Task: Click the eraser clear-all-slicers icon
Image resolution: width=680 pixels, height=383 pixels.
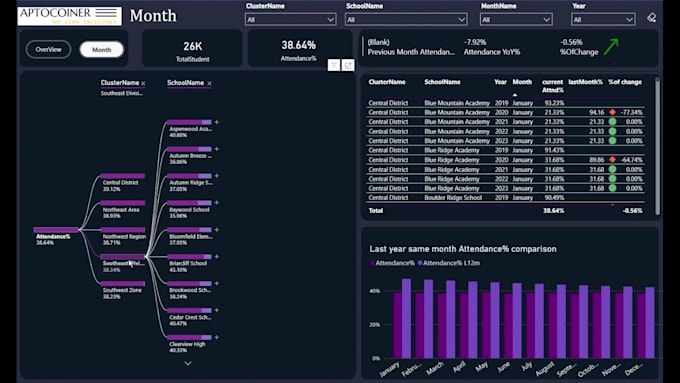Action: tap(651, 17)
